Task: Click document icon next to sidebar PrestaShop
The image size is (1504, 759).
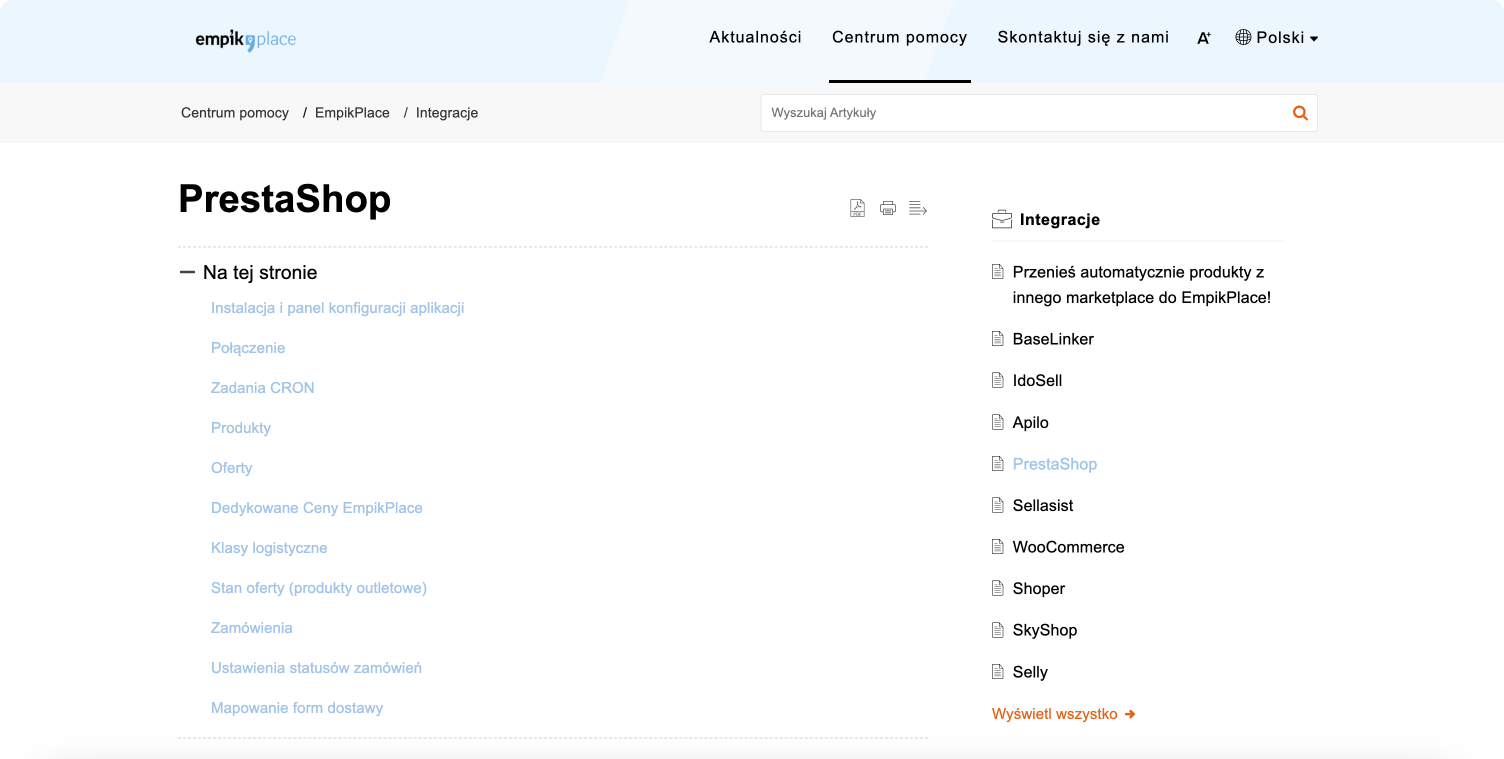Action: (997, 464)
